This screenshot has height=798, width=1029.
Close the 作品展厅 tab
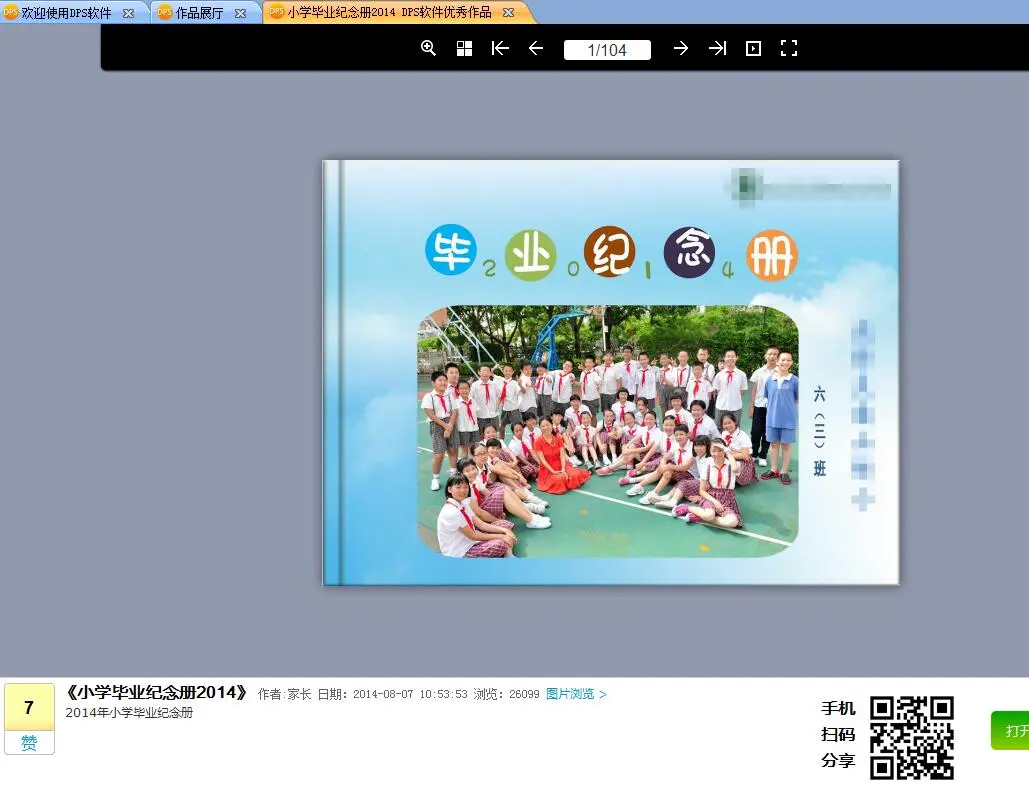pyautogui.click(x=239, y=13)
